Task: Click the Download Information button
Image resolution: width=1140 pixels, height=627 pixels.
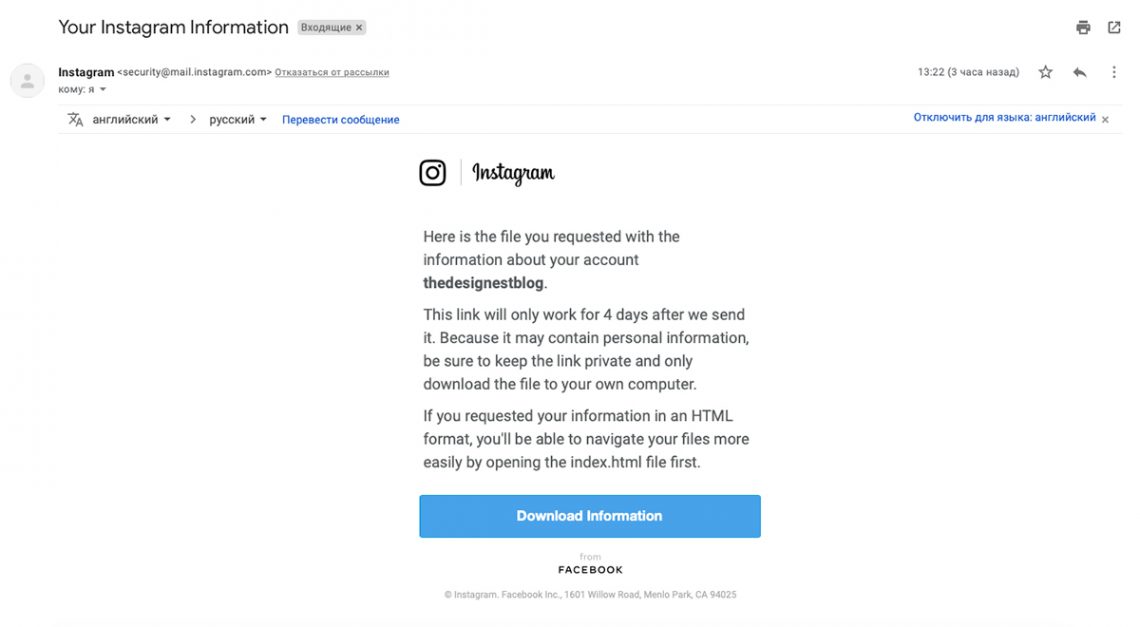Action: tap(590, 516)
